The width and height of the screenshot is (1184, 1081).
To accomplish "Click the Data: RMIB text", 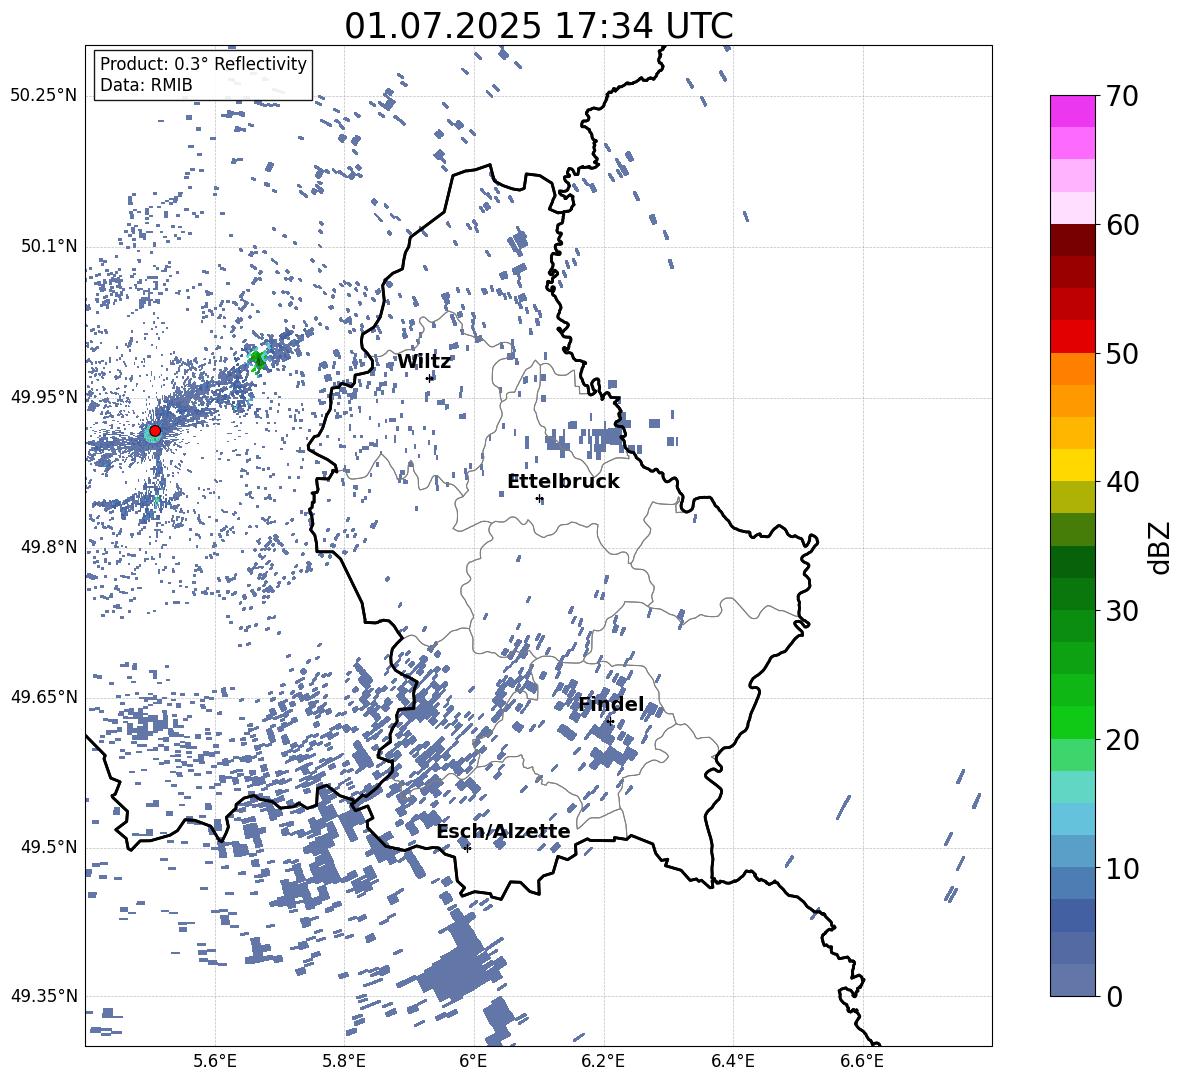I will point(146,85).
